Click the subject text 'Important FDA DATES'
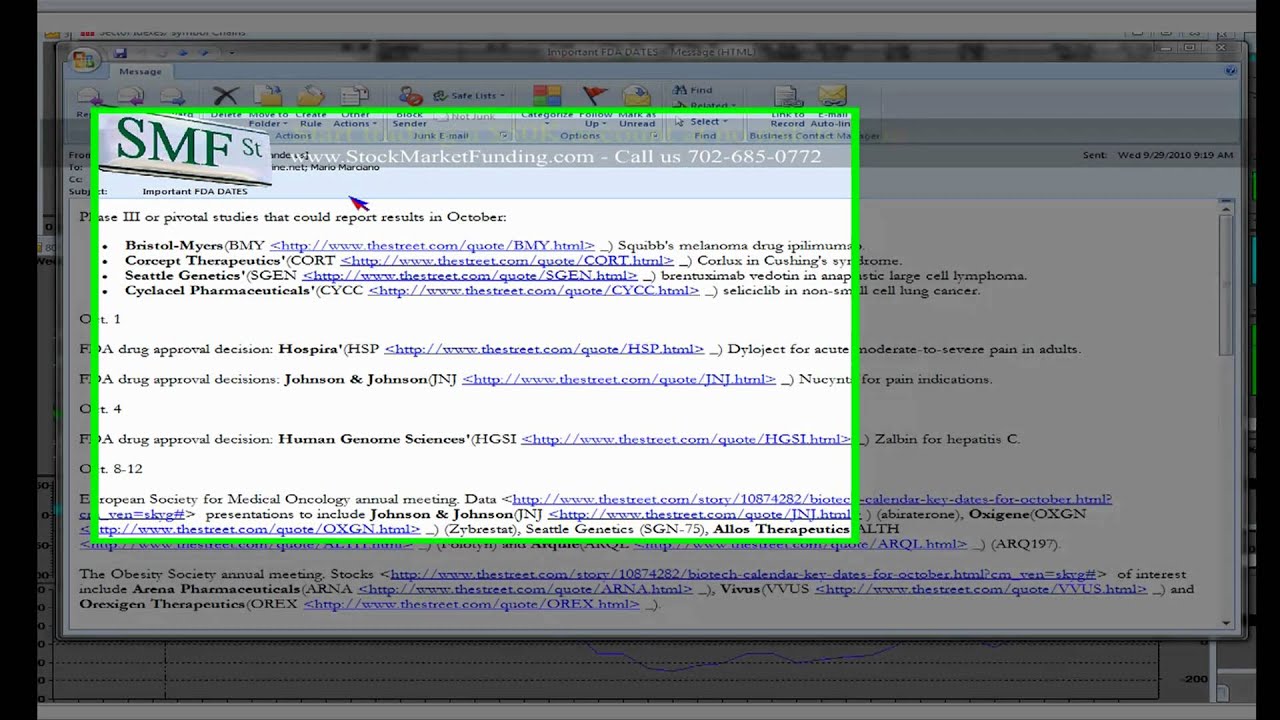Screen dimensions: 1280x720 [195, 191]
